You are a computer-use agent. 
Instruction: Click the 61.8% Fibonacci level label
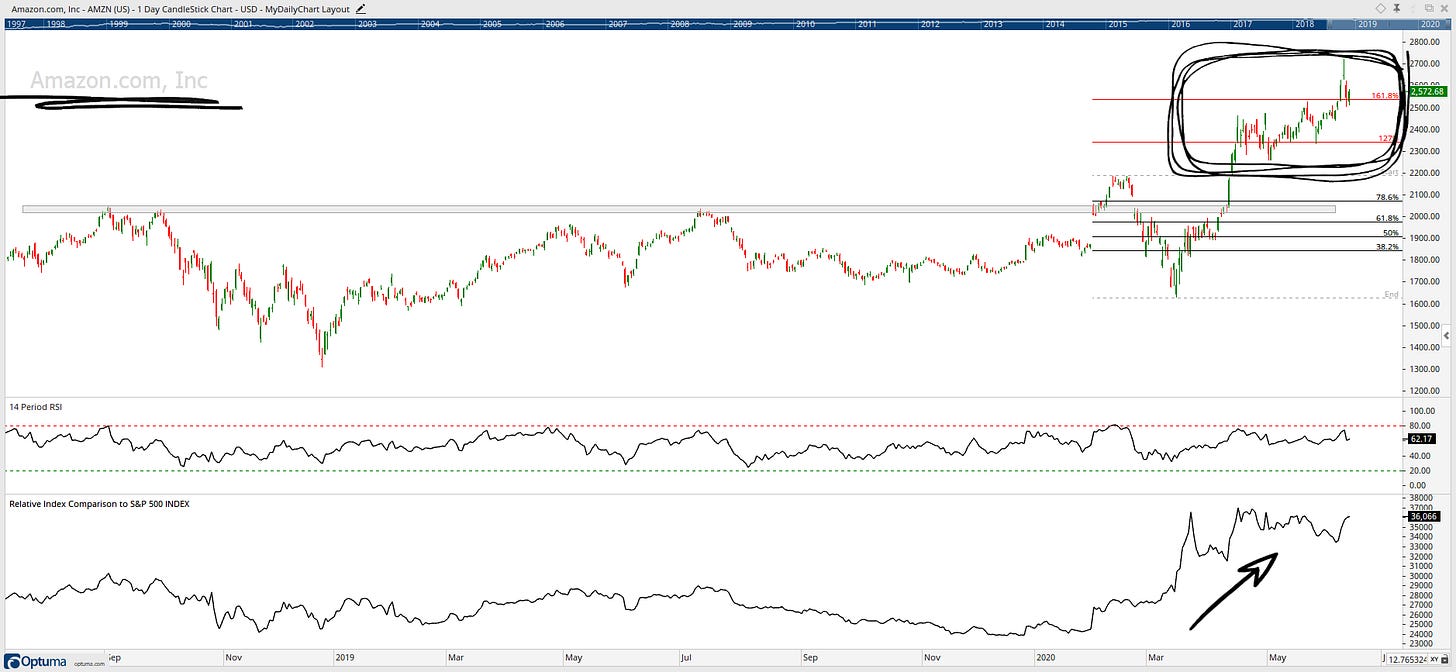click(x=1387, y=218)
